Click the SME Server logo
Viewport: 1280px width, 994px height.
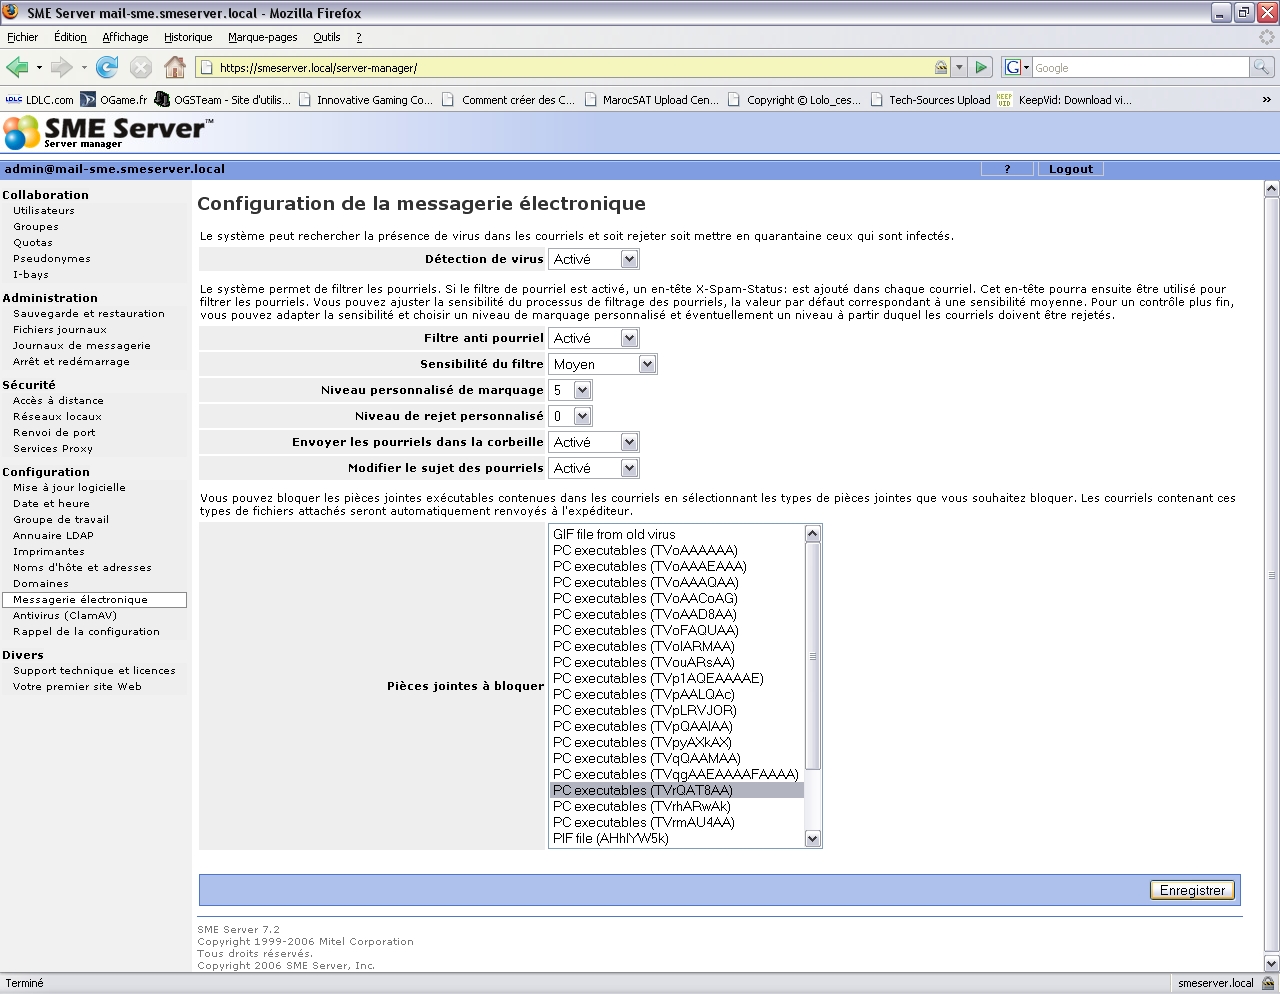pos(108,132)
